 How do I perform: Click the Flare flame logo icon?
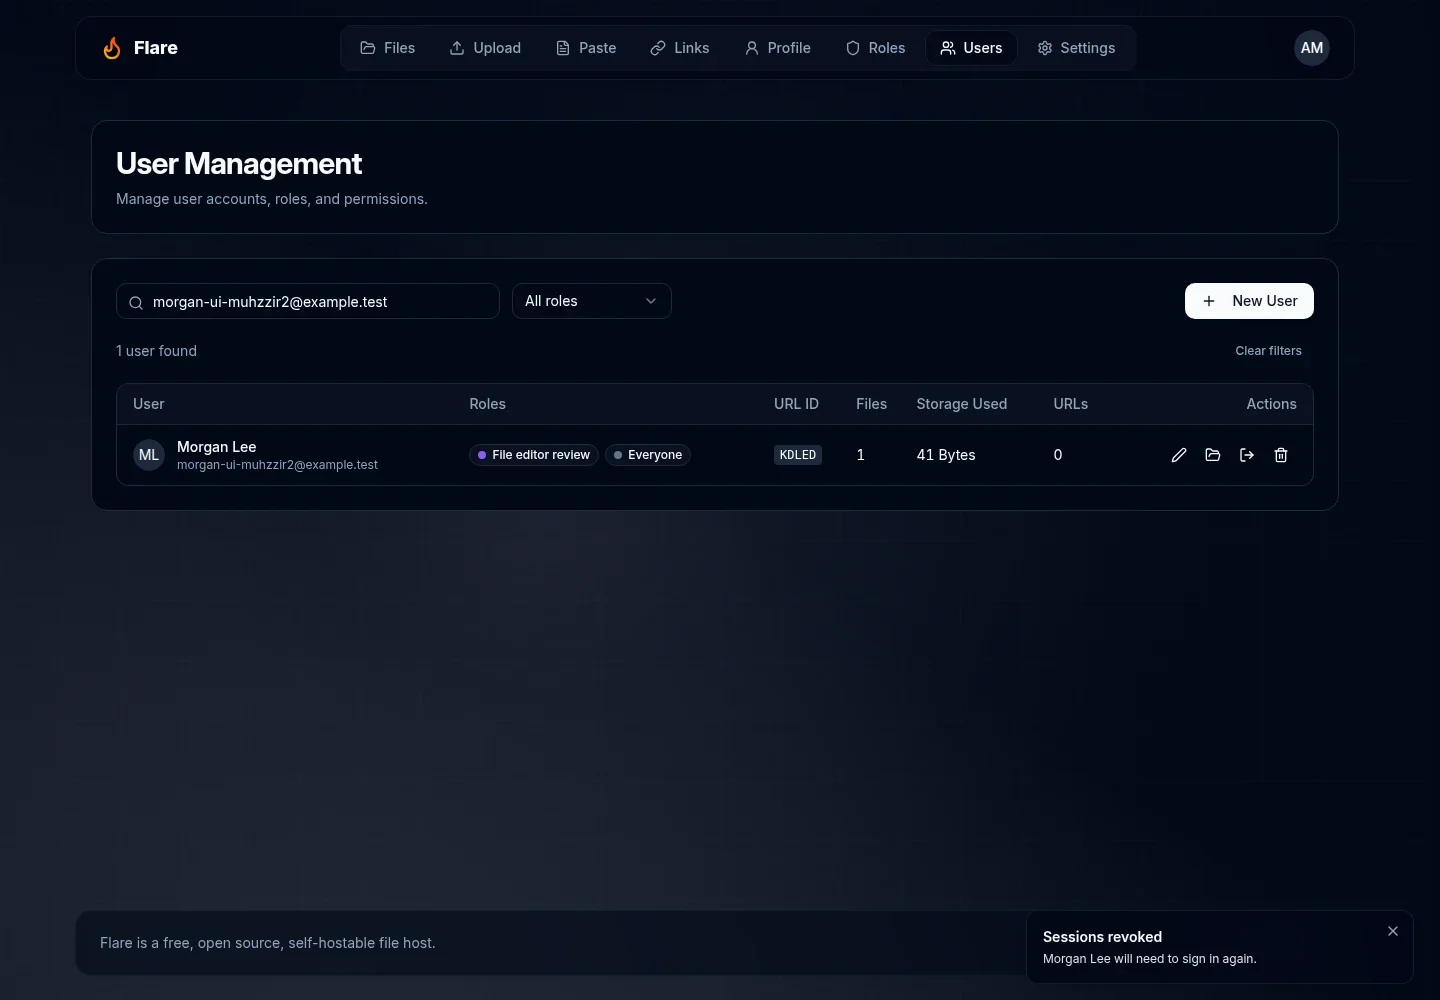coord(112,48)
